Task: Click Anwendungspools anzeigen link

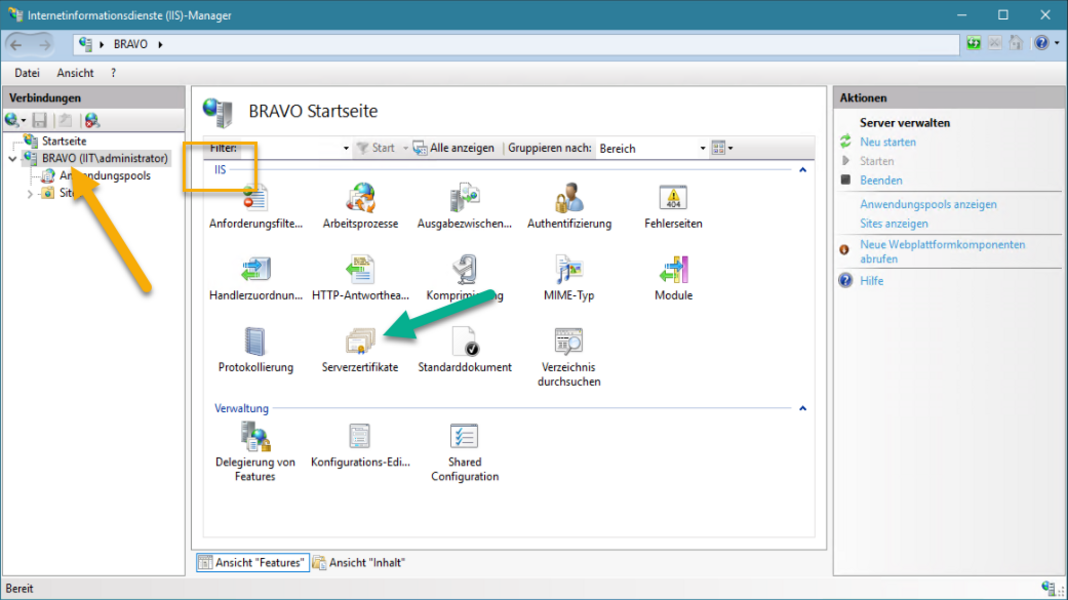Action: (928, 204)
